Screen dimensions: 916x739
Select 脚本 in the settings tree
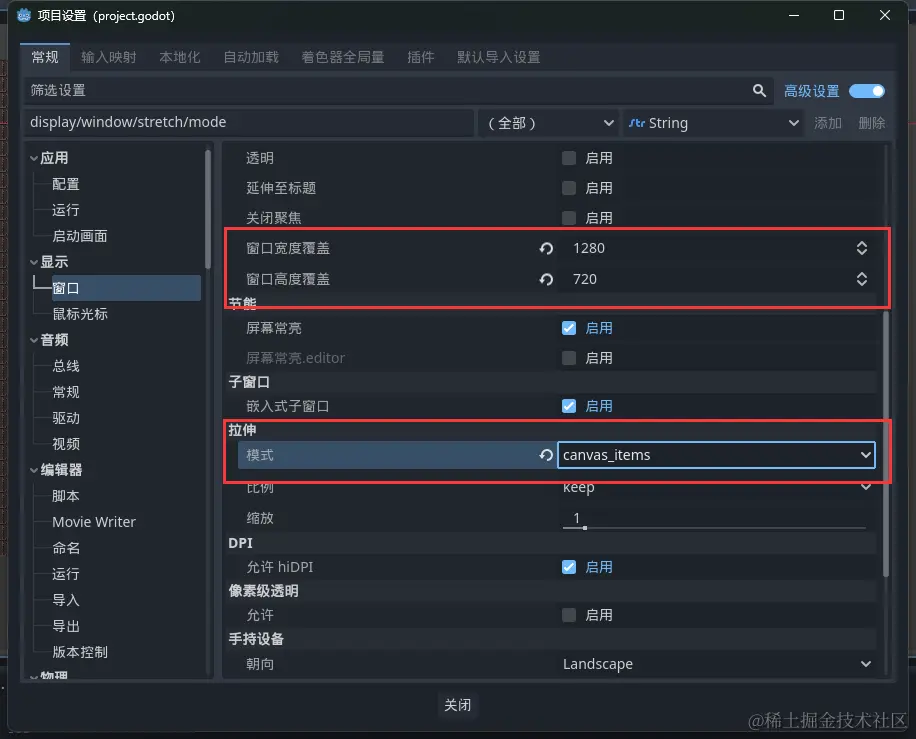[x=65, y=497]
